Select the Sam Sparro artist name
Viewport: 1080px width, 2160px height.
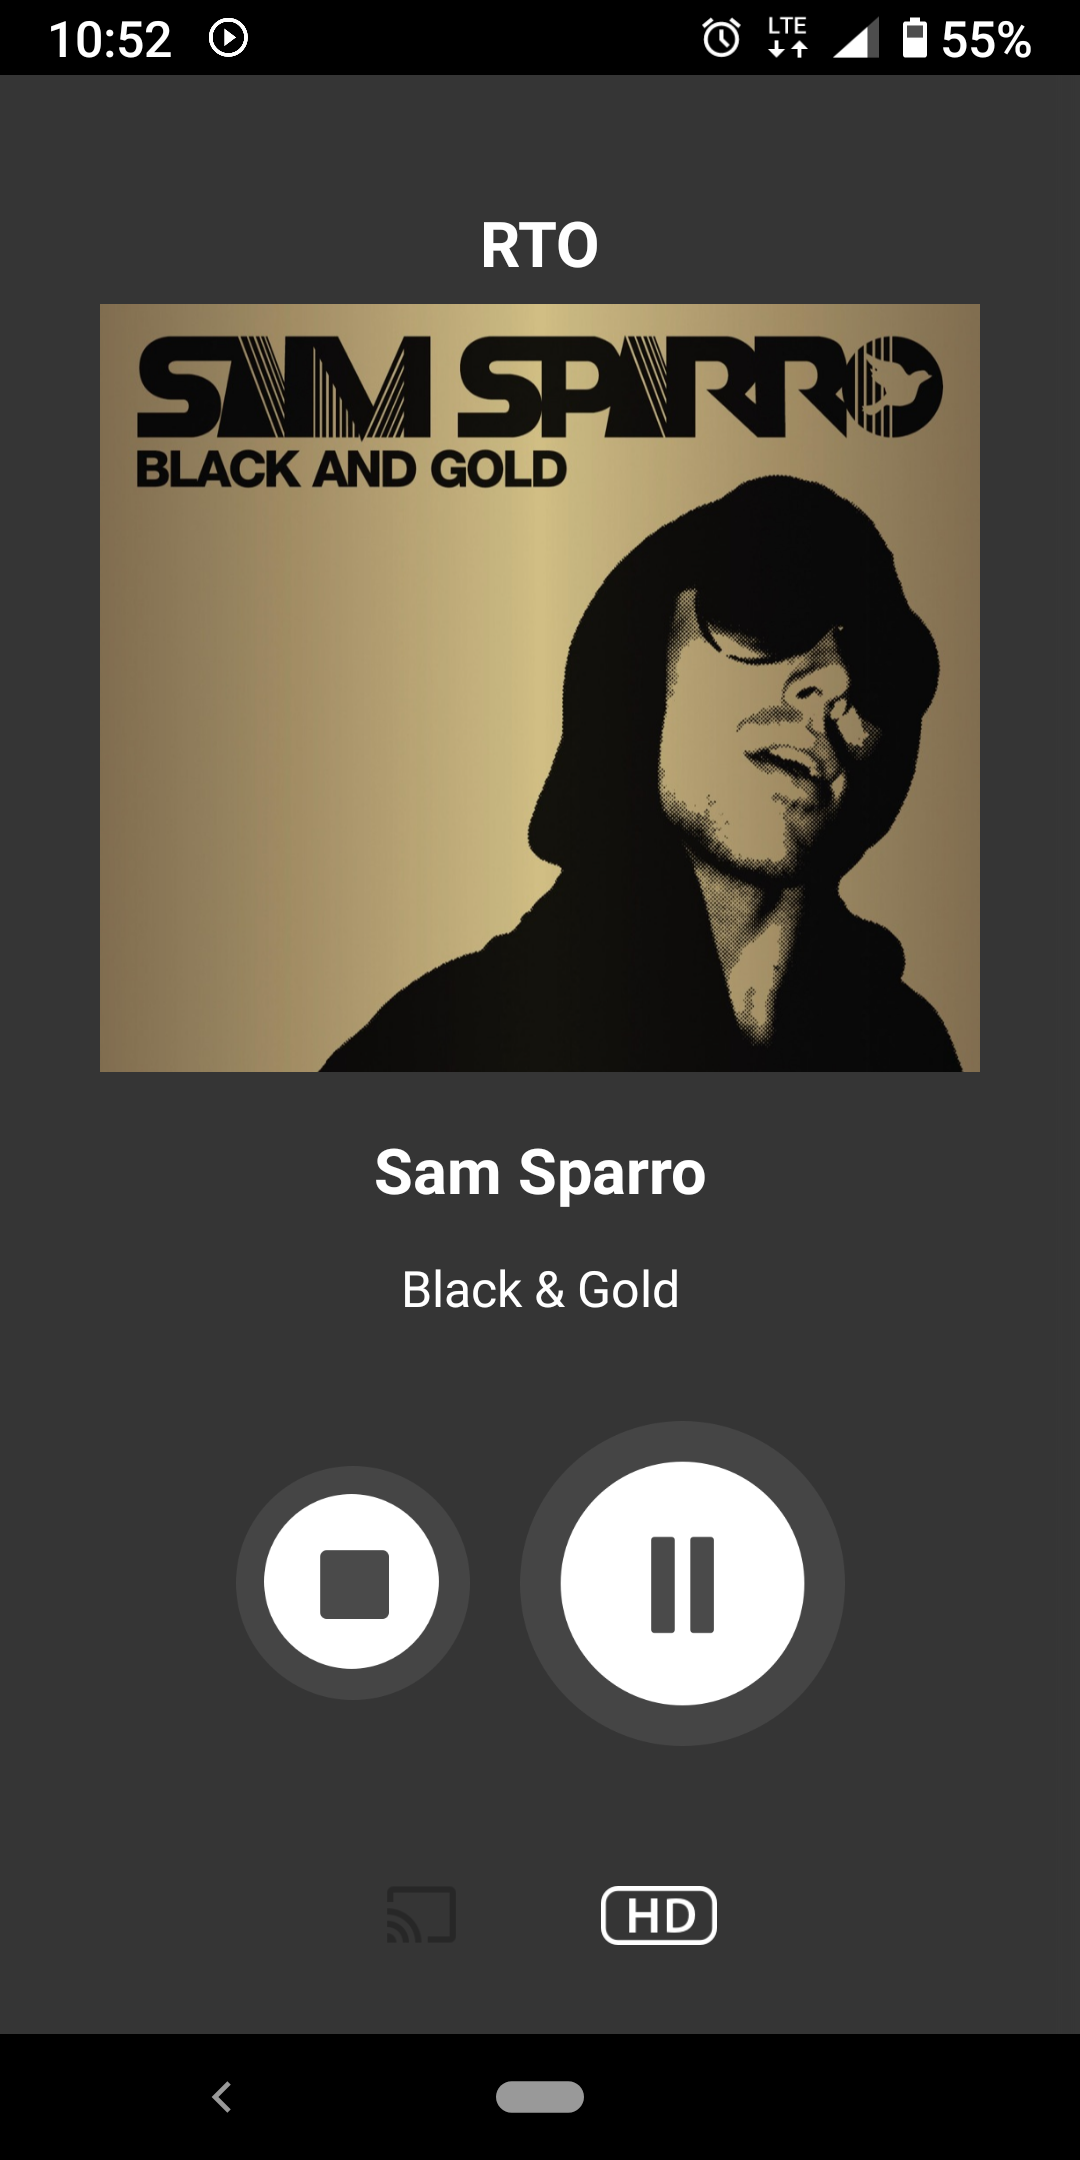click(x=540, y=1172)
